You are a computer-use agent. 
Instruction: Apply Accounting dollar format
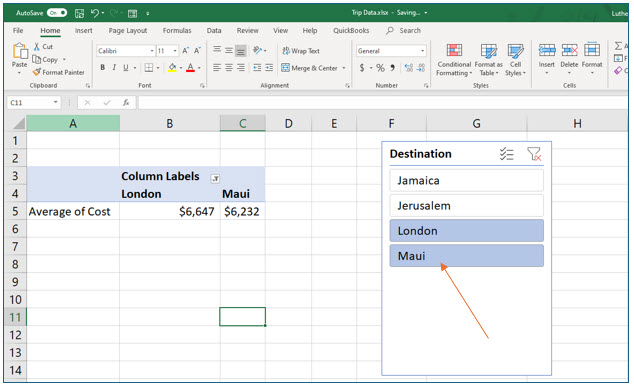pos(362,68)
